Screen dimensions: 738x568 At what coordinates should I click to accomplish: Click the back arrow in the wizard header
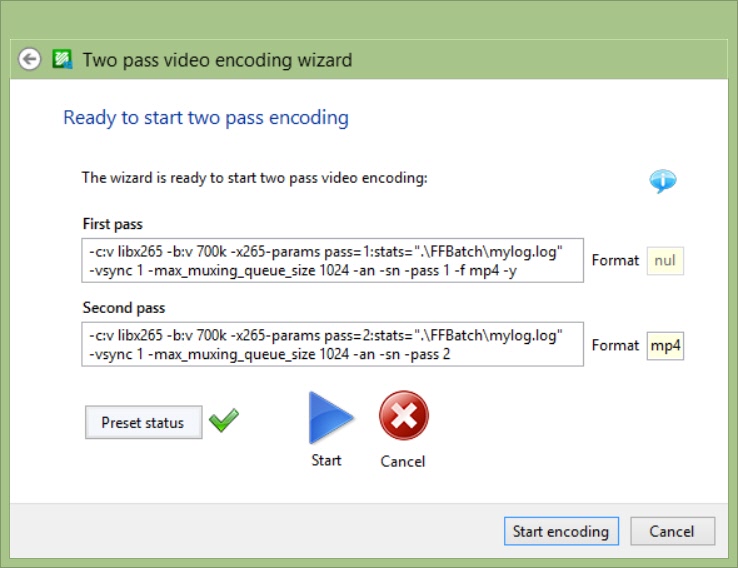(x=30, y=60)
